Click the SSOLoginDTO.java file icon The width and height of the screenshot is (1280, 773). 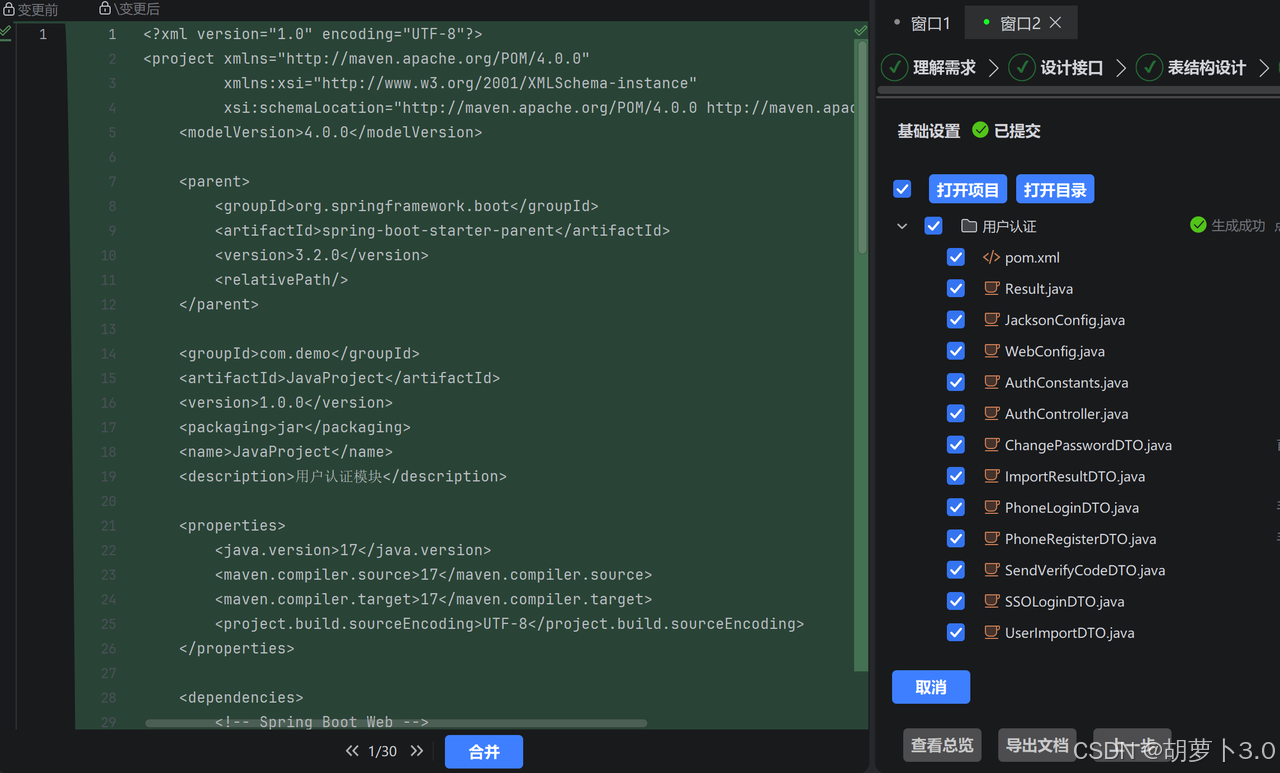pos(991,601)
